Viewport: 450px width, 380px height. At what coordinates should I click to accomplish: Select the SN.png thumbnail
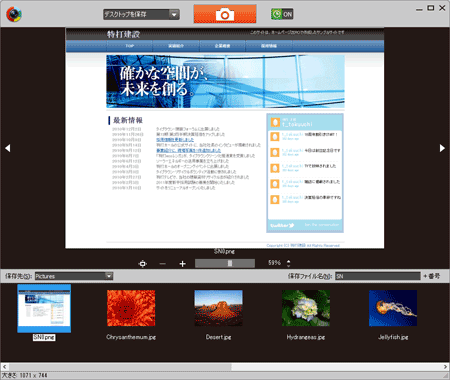44,308
